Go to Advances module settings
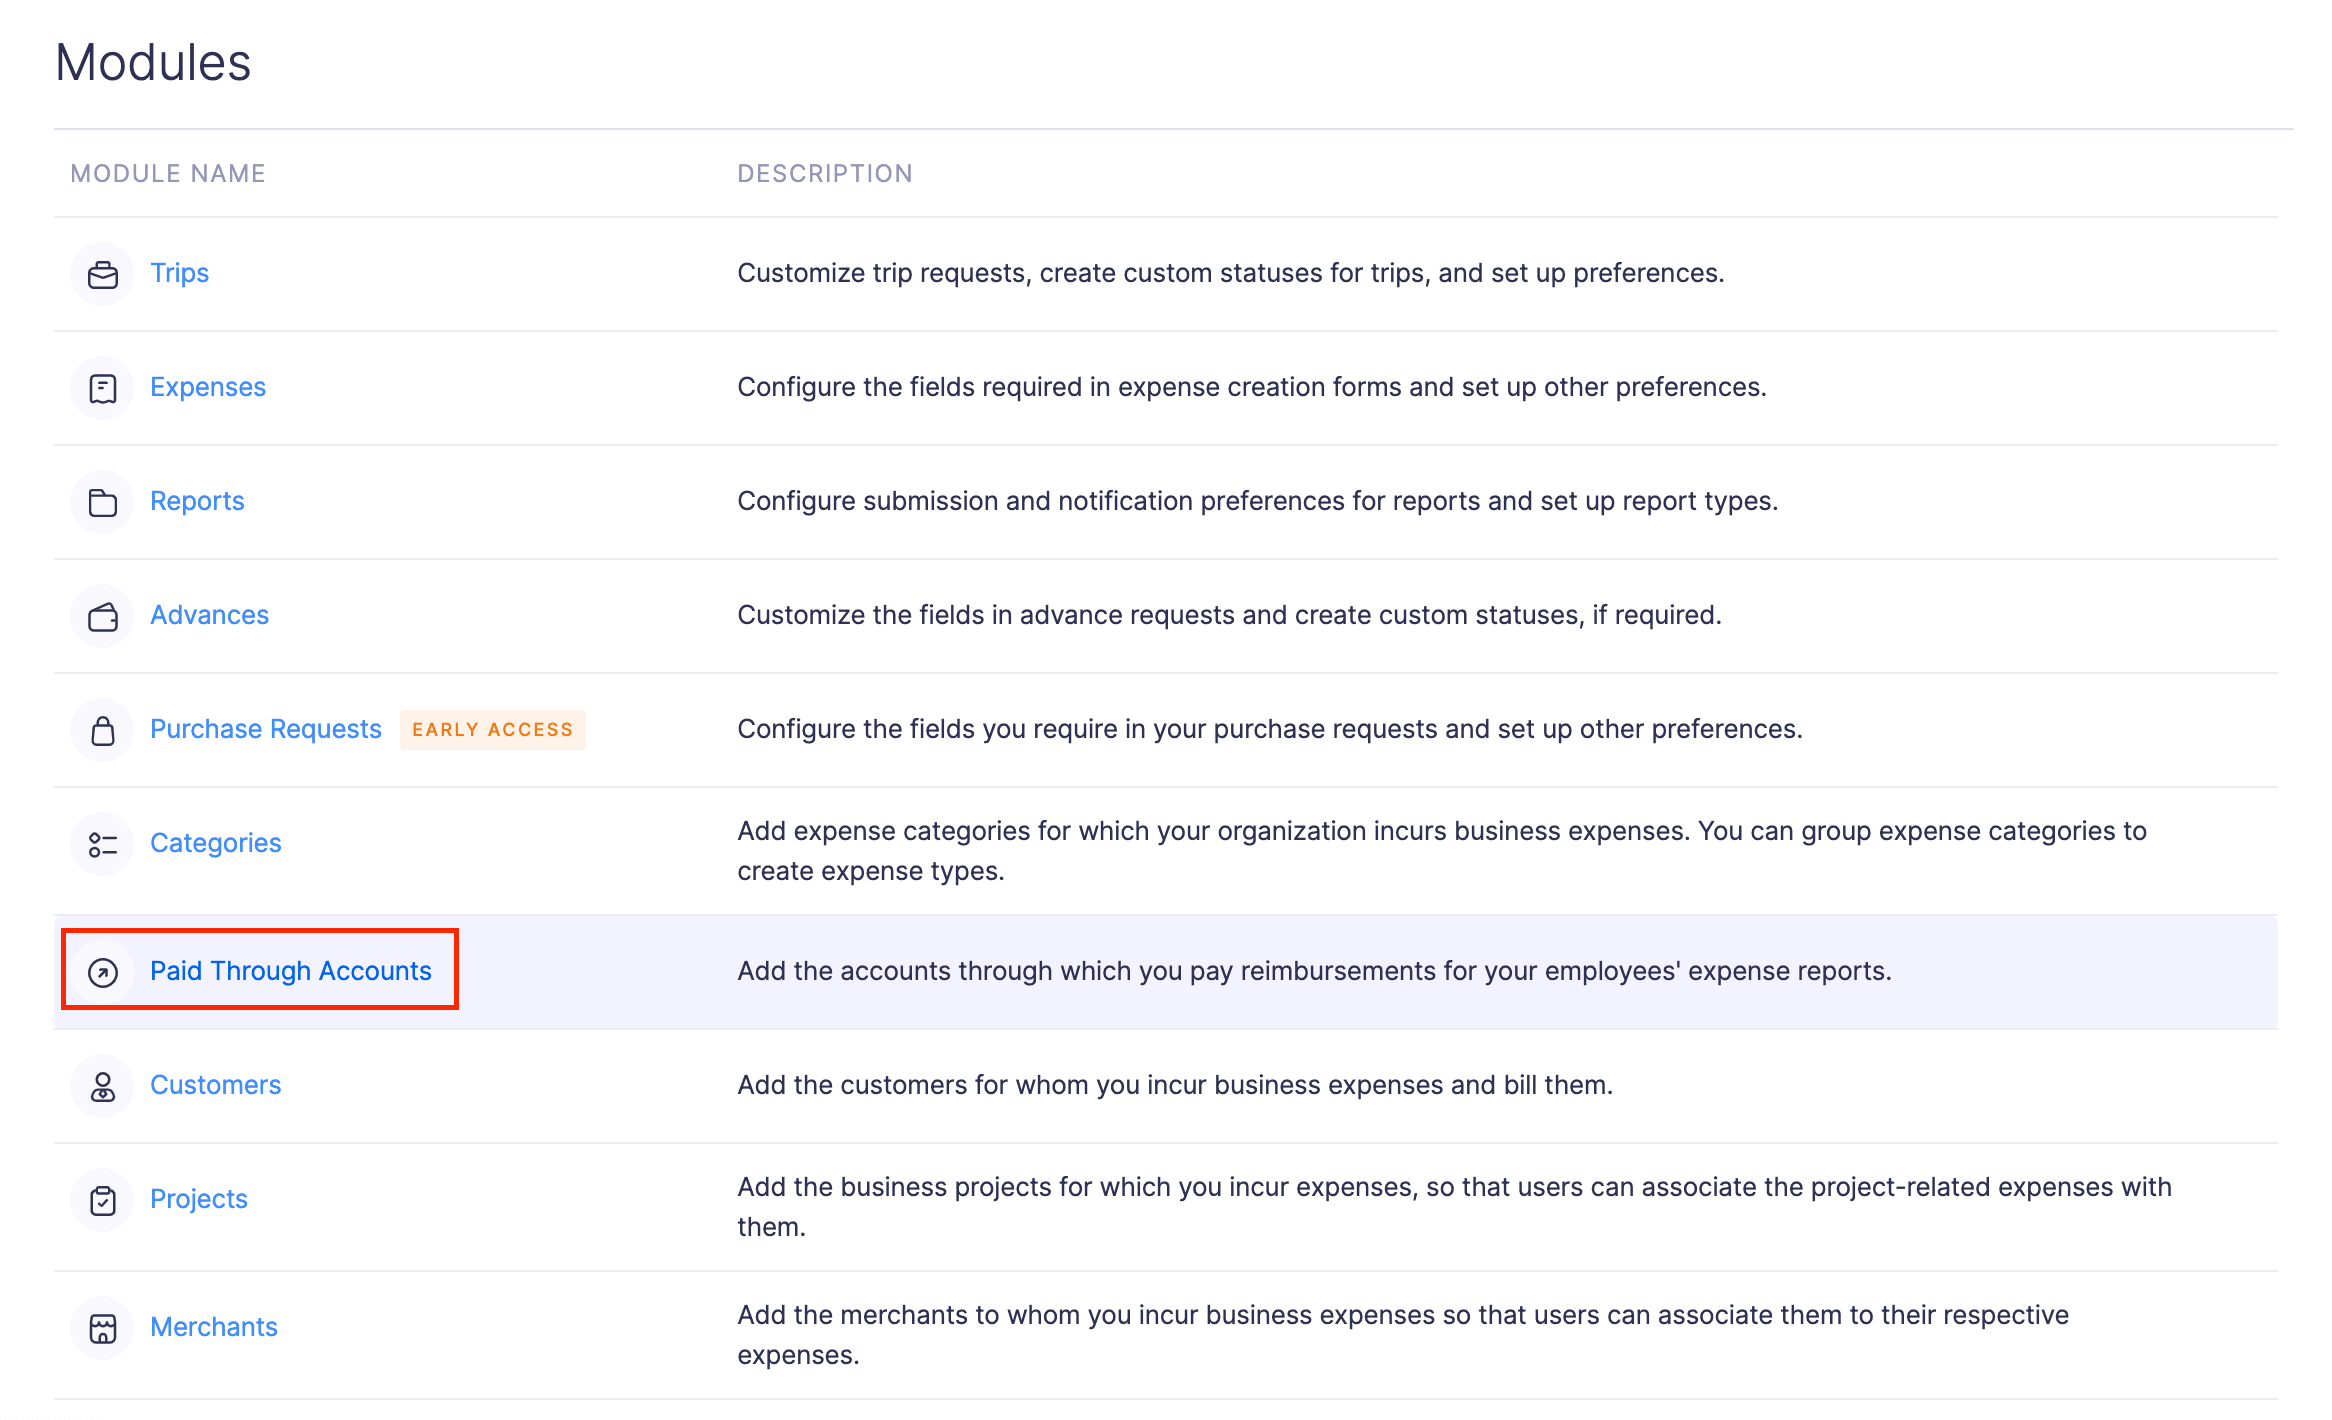 click(209, 615)
